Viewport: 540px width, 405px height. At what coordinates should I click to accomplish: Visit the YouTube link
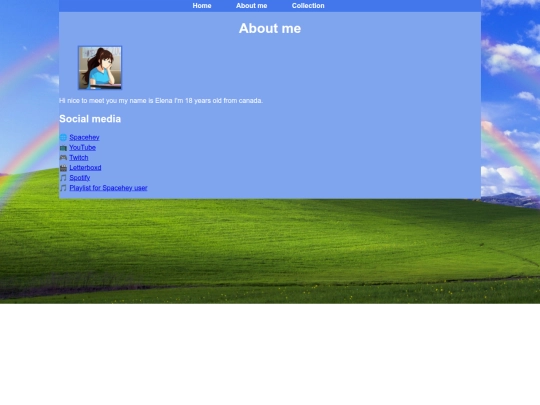[83, 147]
